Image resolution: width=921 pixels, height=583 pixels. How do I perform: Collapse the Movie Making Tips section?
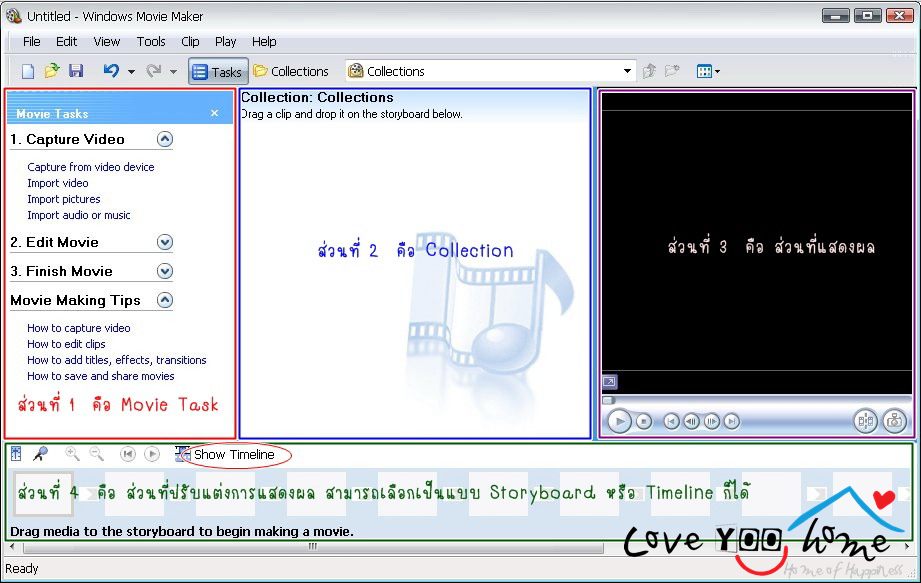(165, 300)
